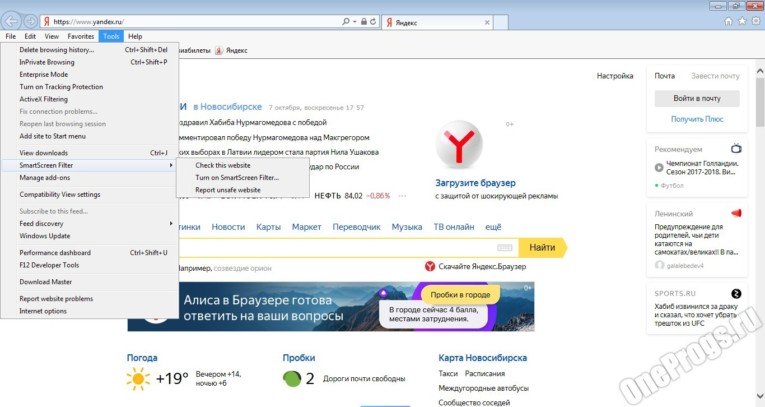Screen dimensions: 765x407
Task: Open the Завести почту link
Action: [715, 76]
